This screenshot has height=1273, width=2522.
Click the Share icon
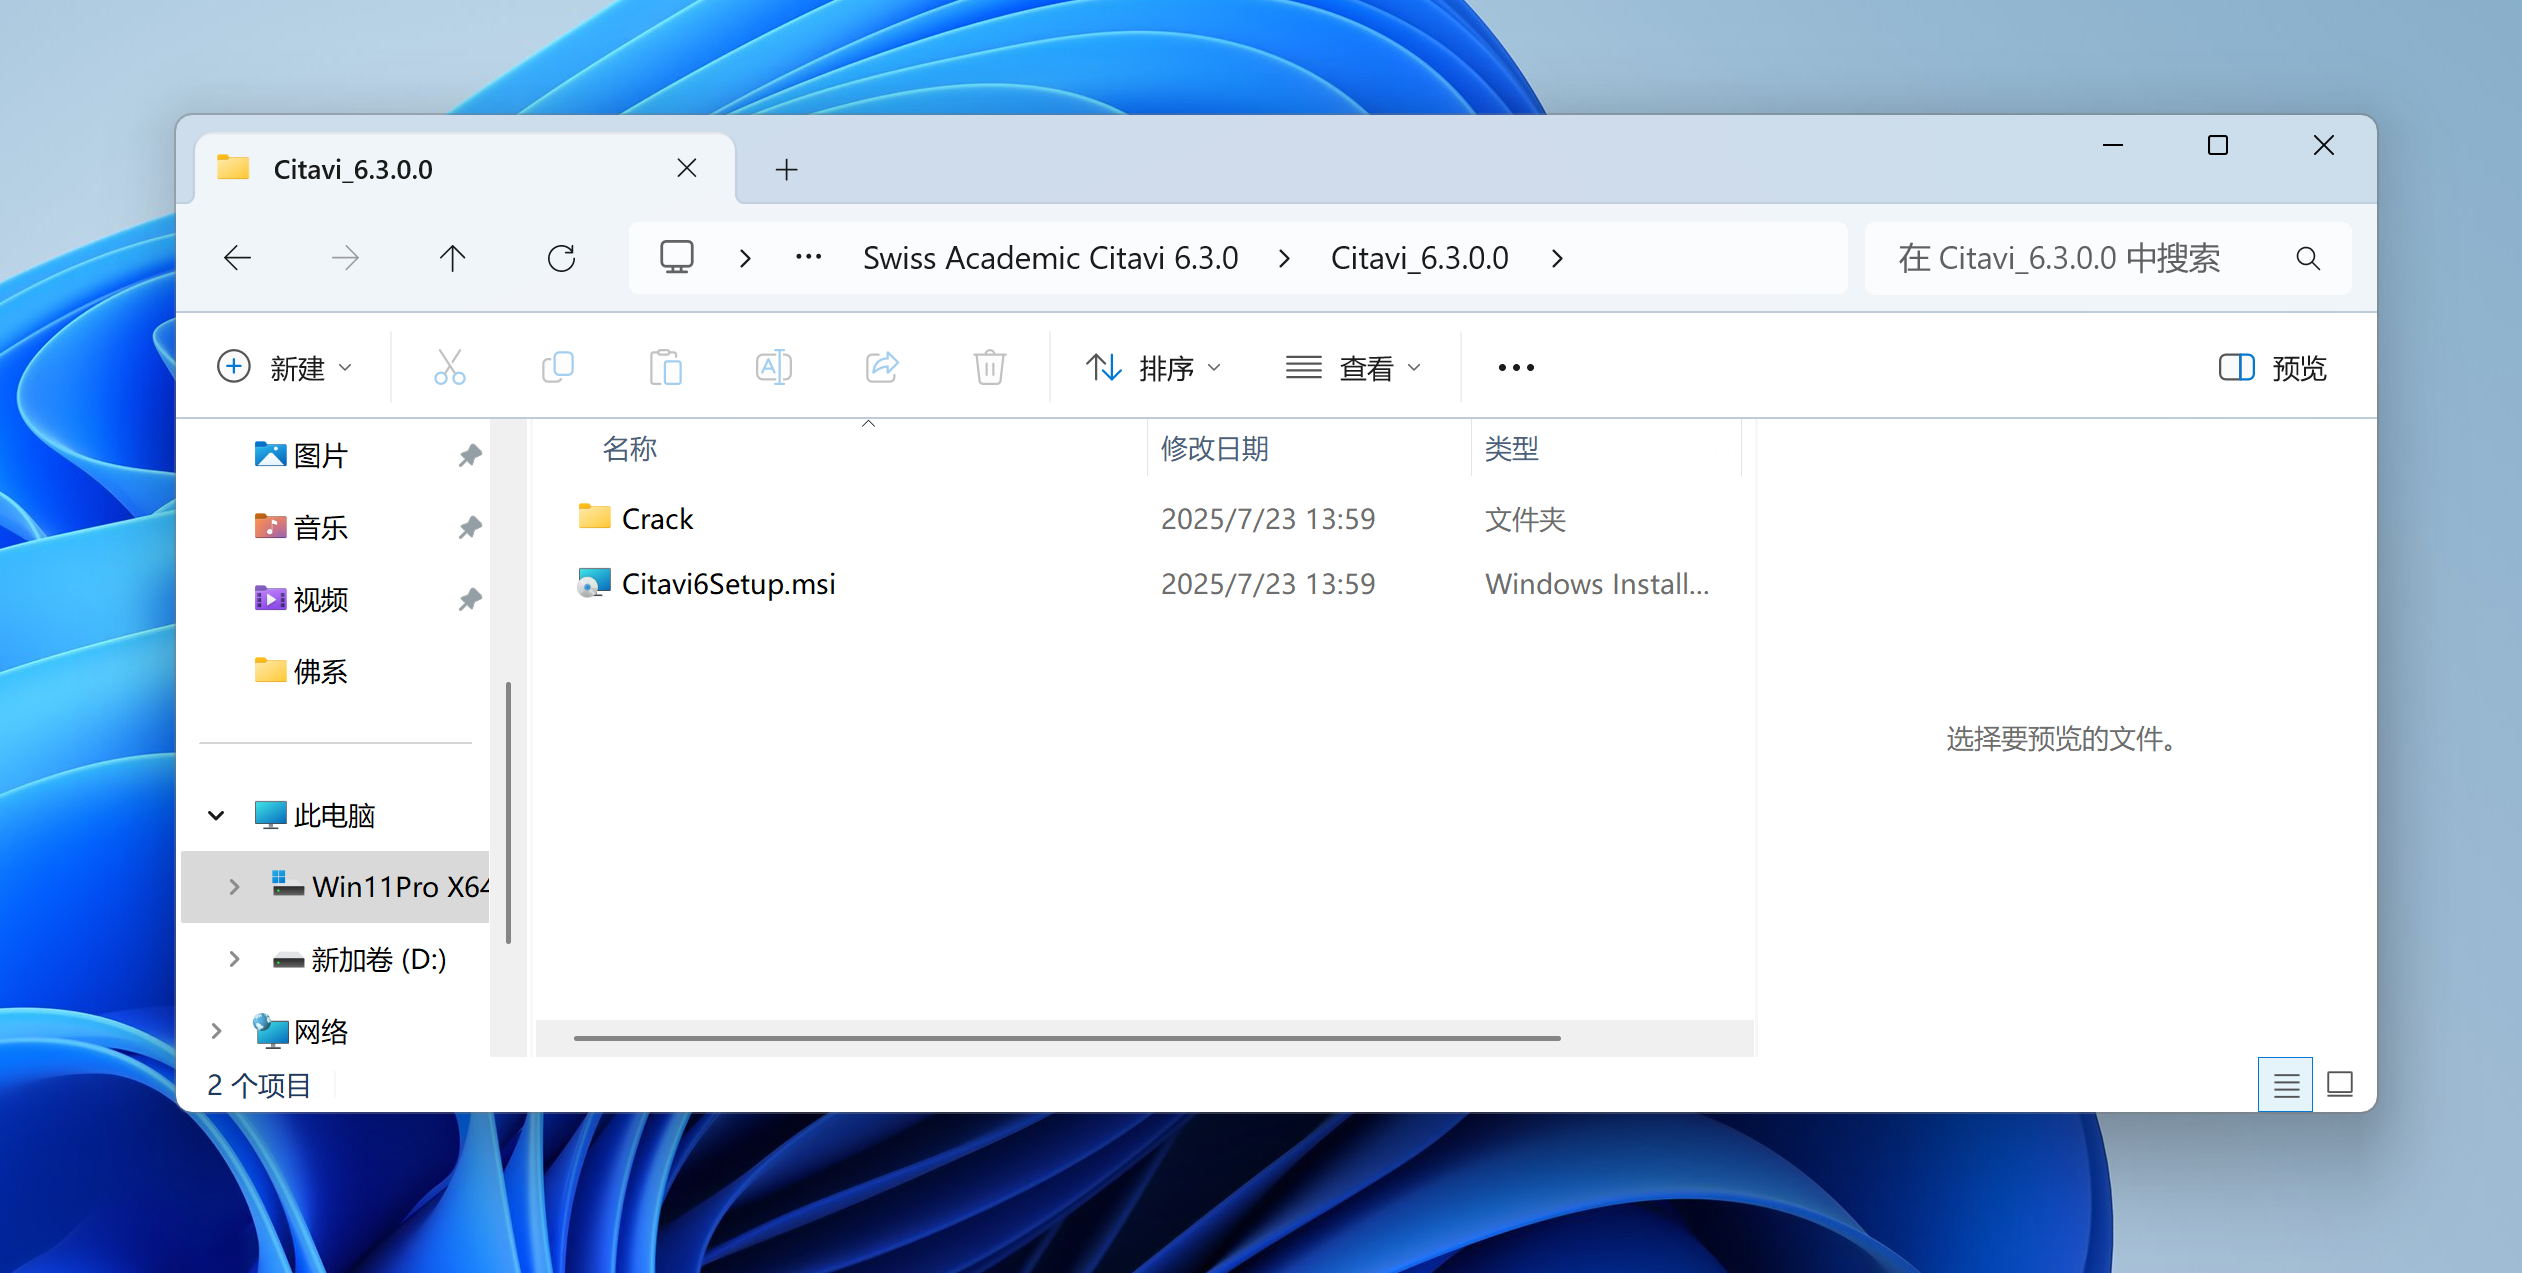(881, 367)
